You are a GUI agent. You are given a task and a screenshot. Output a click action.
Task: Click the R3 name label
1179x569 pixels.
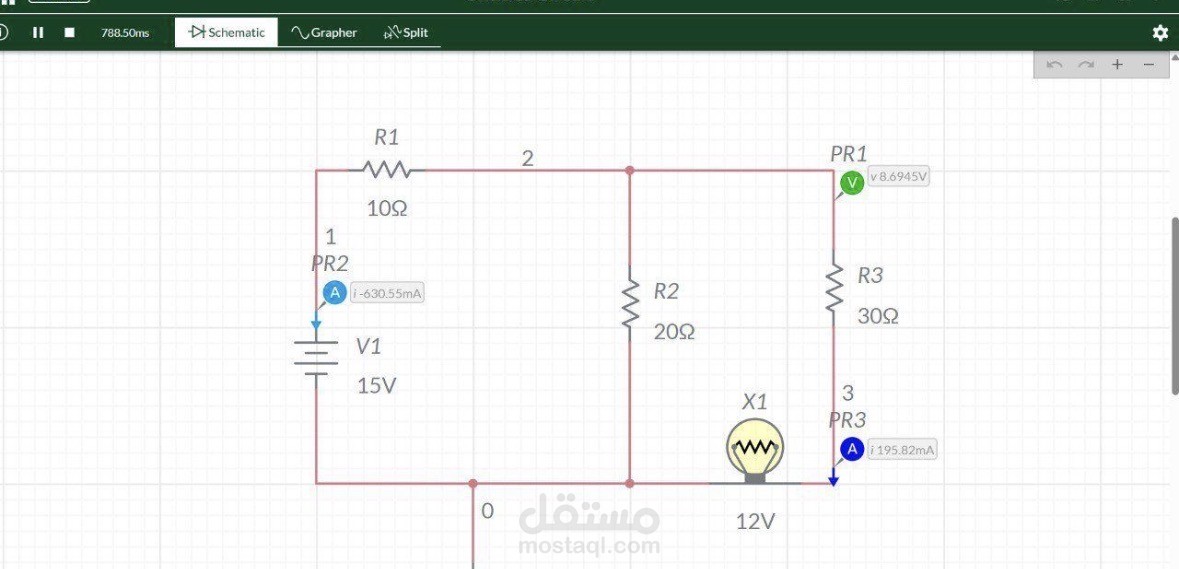(x=870, y=276)
